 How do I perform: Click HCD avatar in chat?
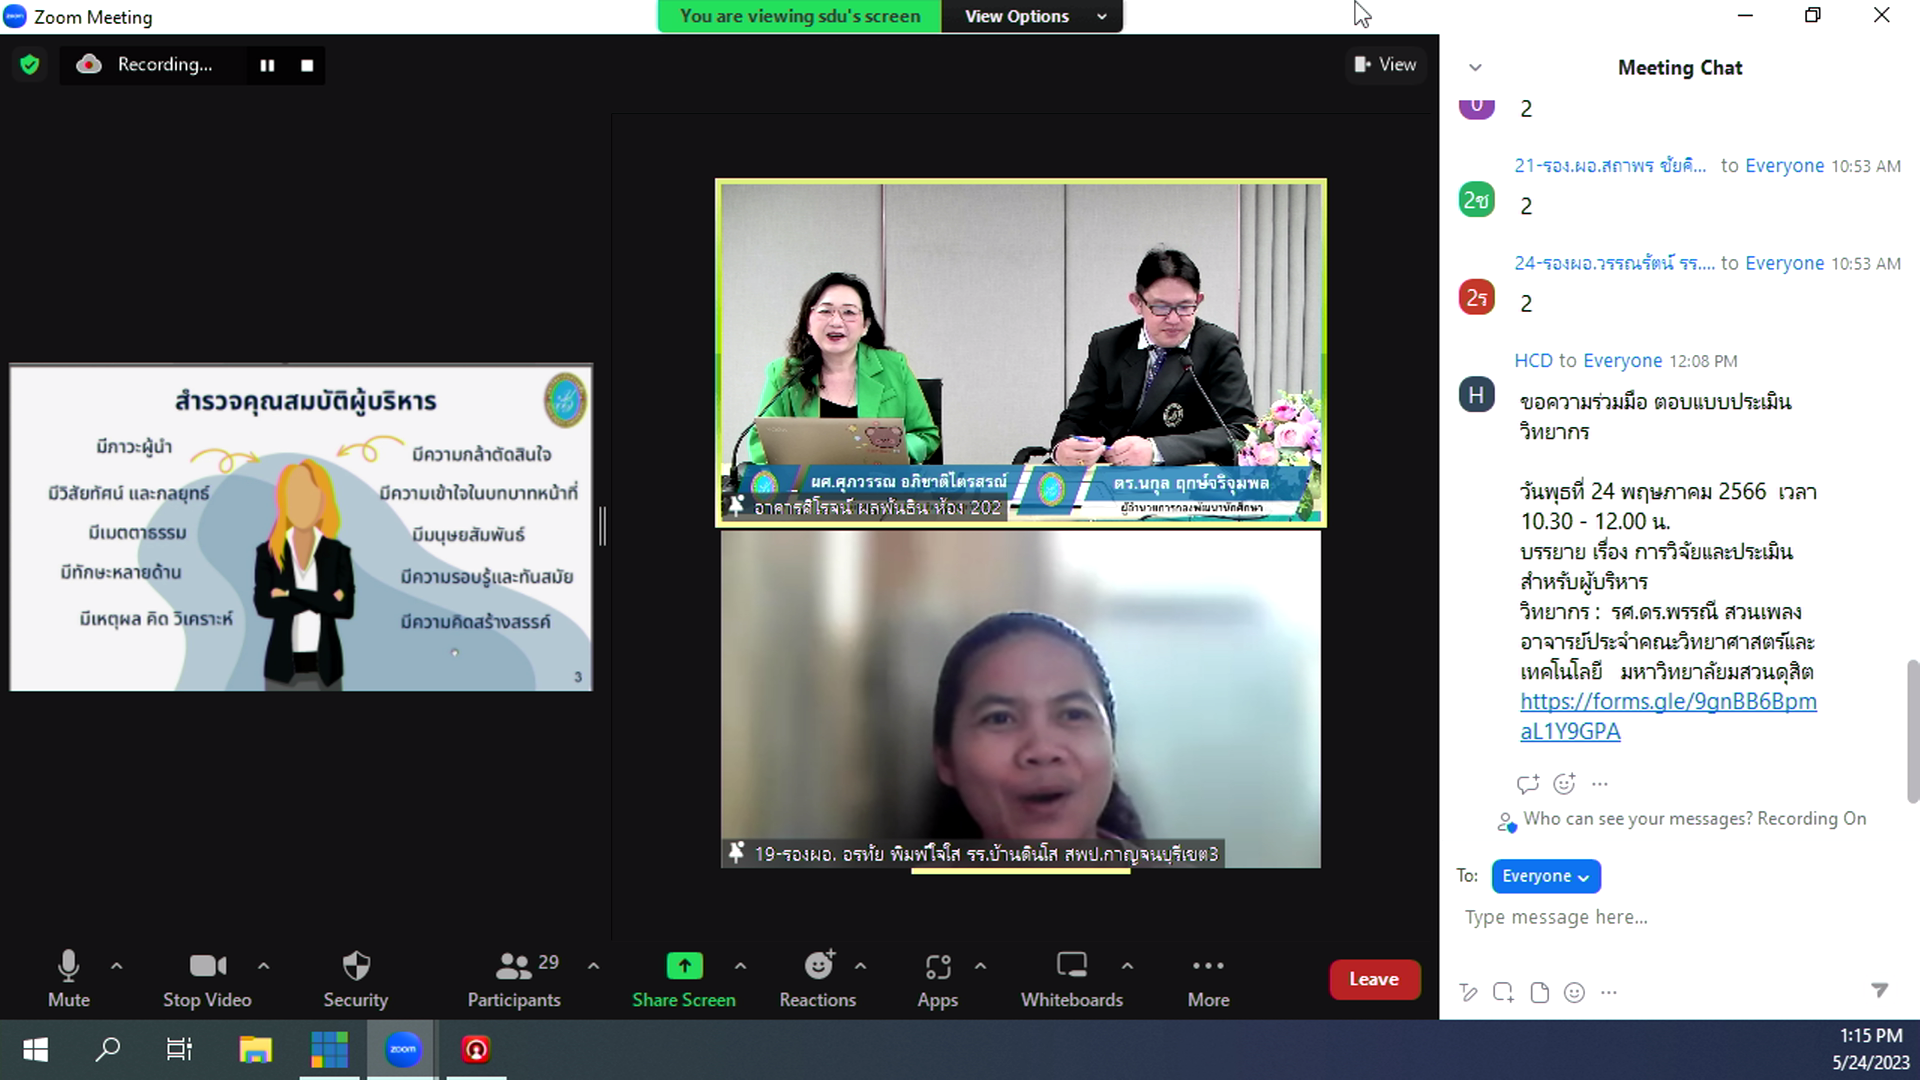[1476, 395]
